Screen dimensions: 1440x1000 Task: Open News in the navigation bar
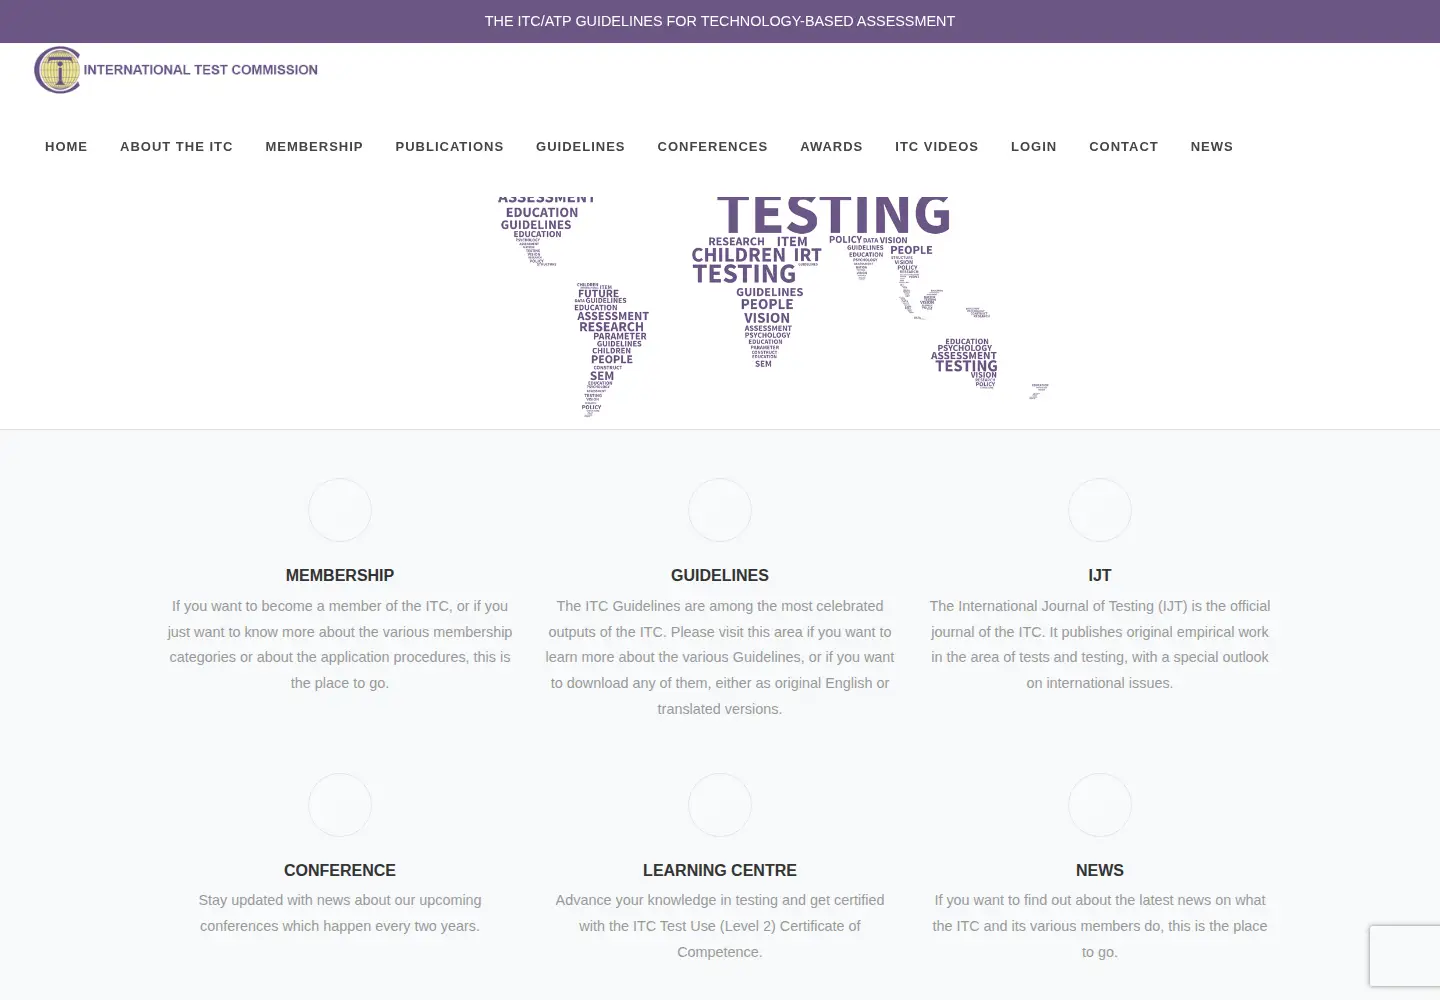pyautogui.click(x=1211, y=146)
